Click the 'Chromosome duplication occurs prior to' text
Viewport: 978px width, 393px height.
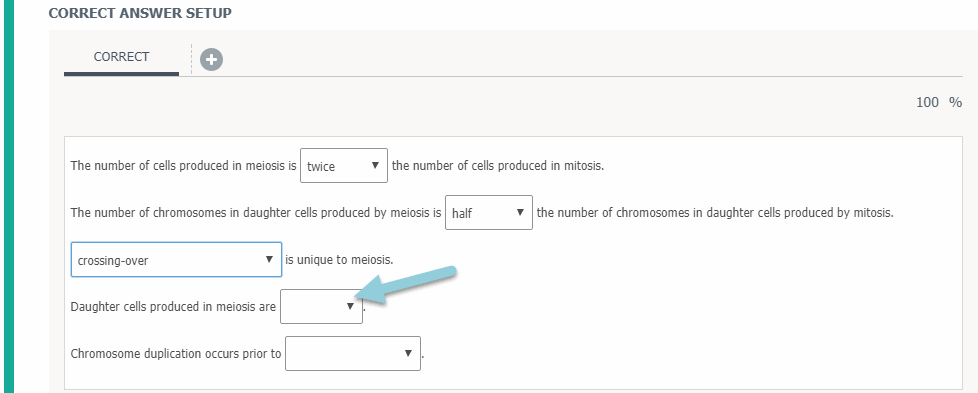click(176, 354)
